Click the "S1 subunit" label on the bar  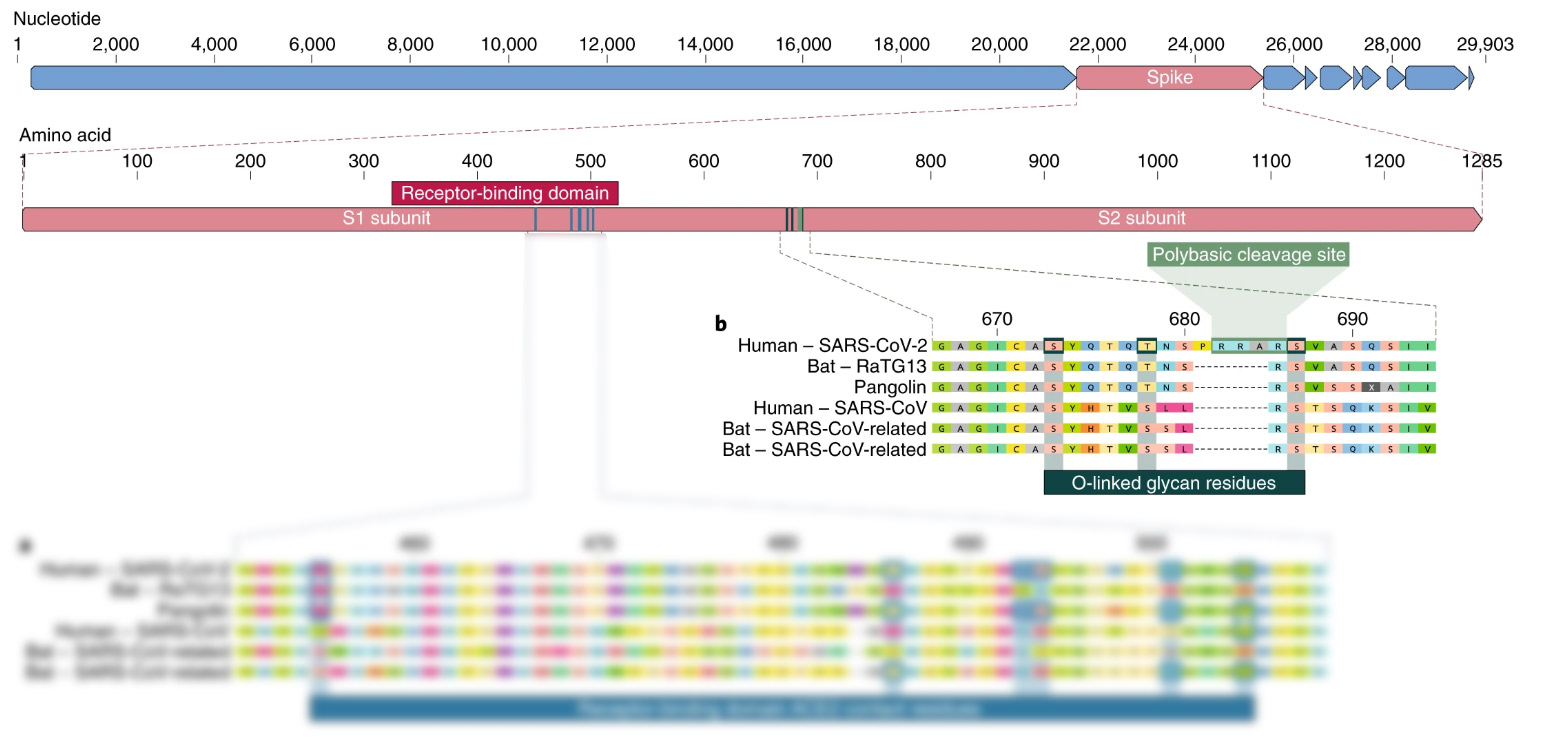(x=387, y=219)
